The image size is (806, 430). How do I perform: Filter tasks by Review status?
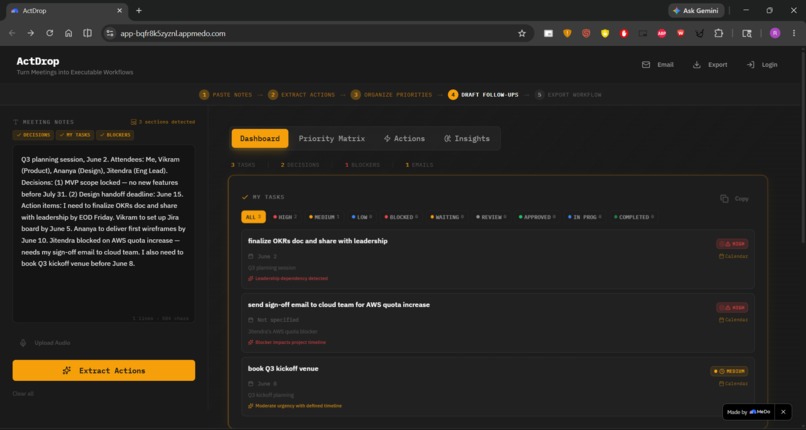click(x=491, y=217)
